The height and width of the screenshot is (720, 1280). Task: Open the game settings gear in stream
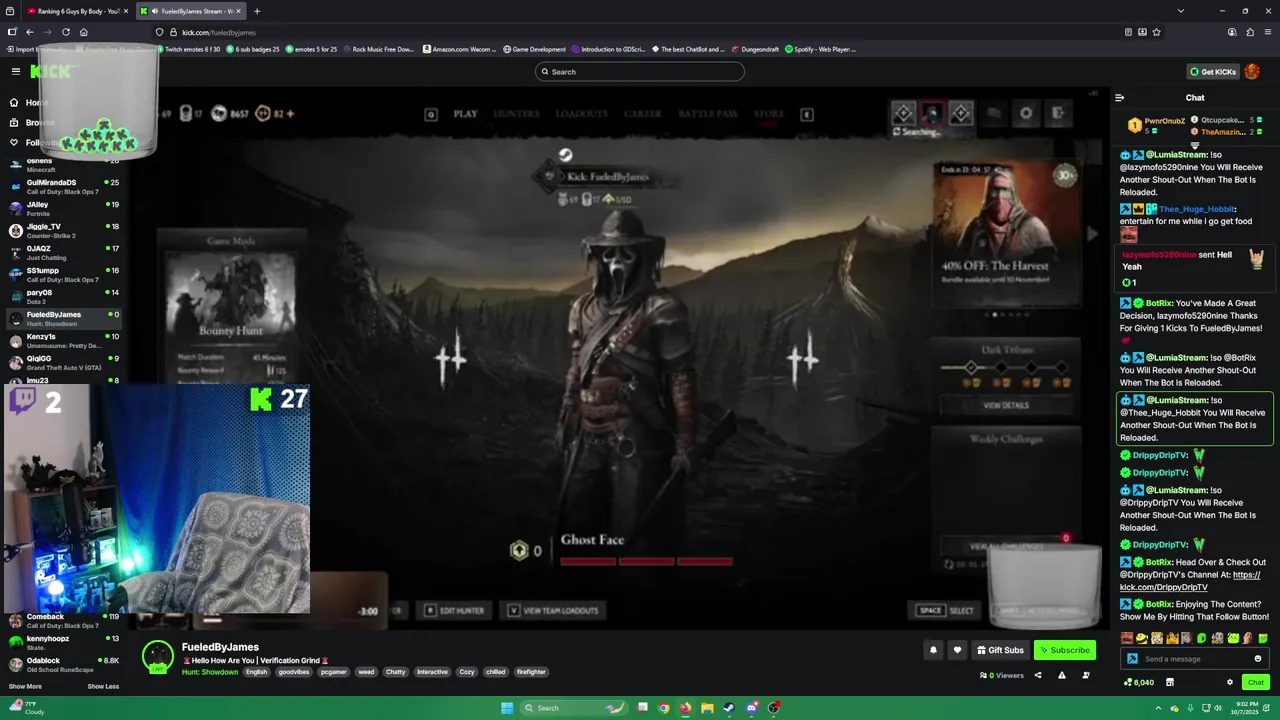click(x=1026, y=113)
